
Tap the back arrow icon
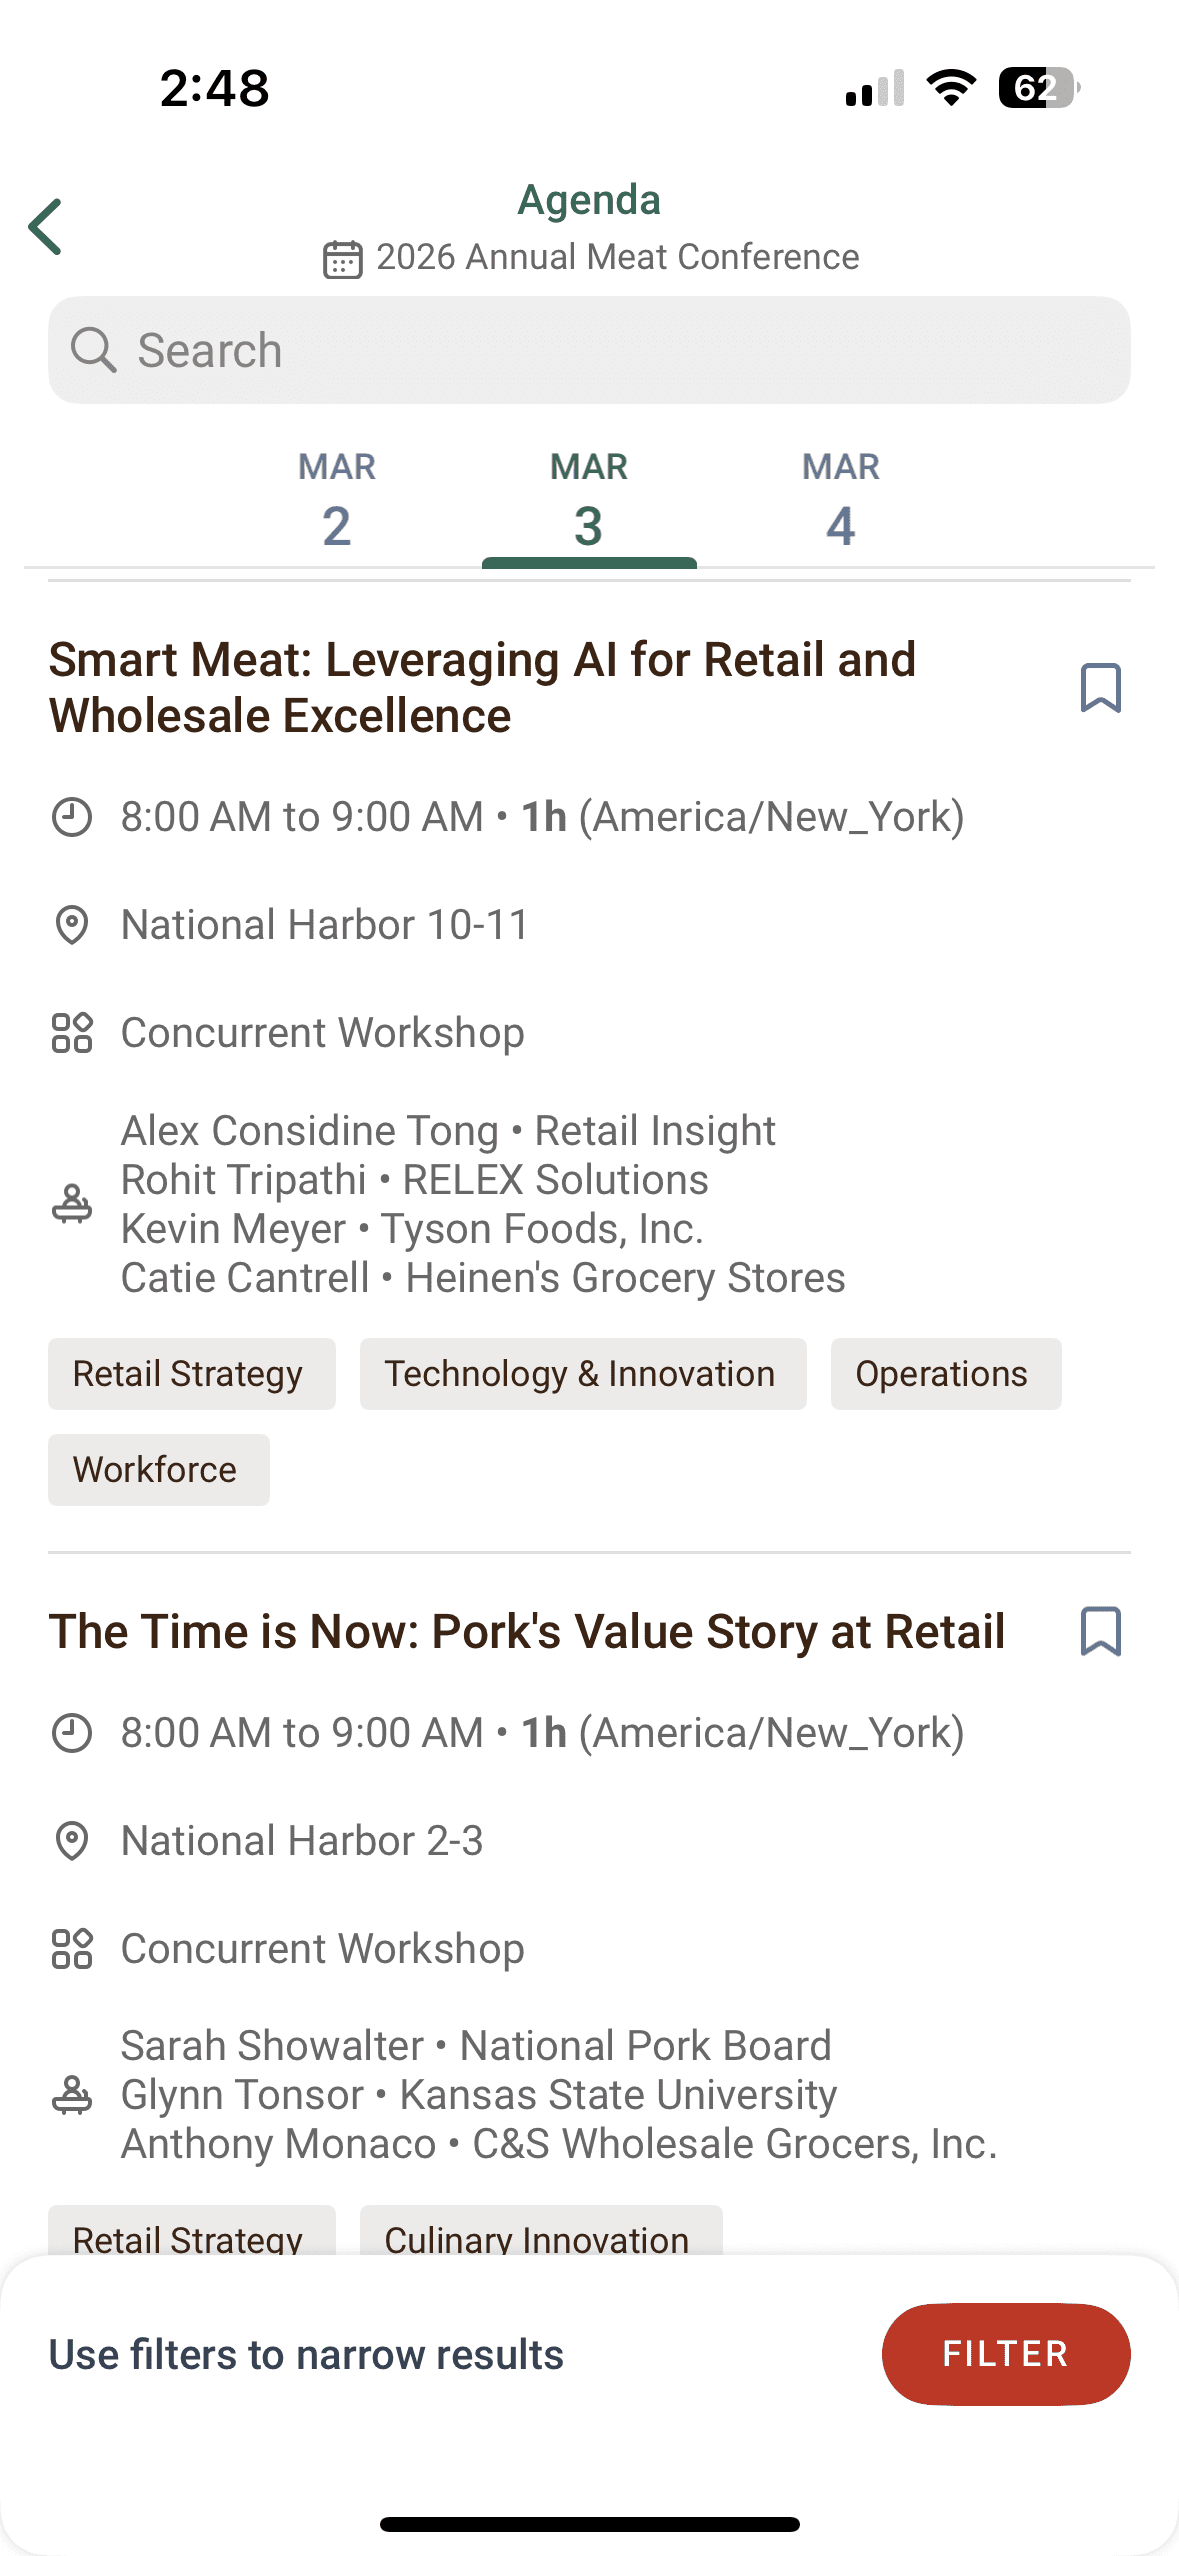click(46, 227)
